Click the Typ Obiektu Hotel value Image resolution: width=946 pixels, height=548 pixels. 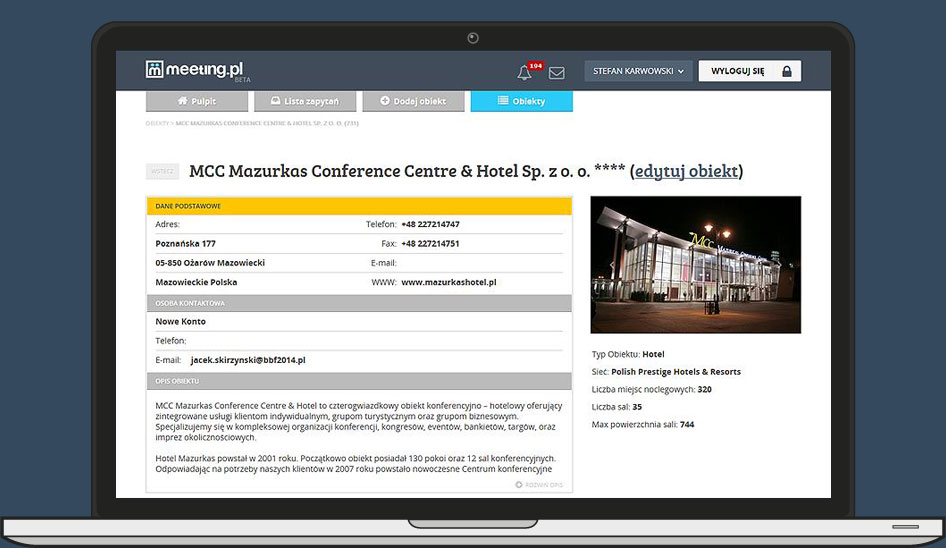[x=653, y=354]
